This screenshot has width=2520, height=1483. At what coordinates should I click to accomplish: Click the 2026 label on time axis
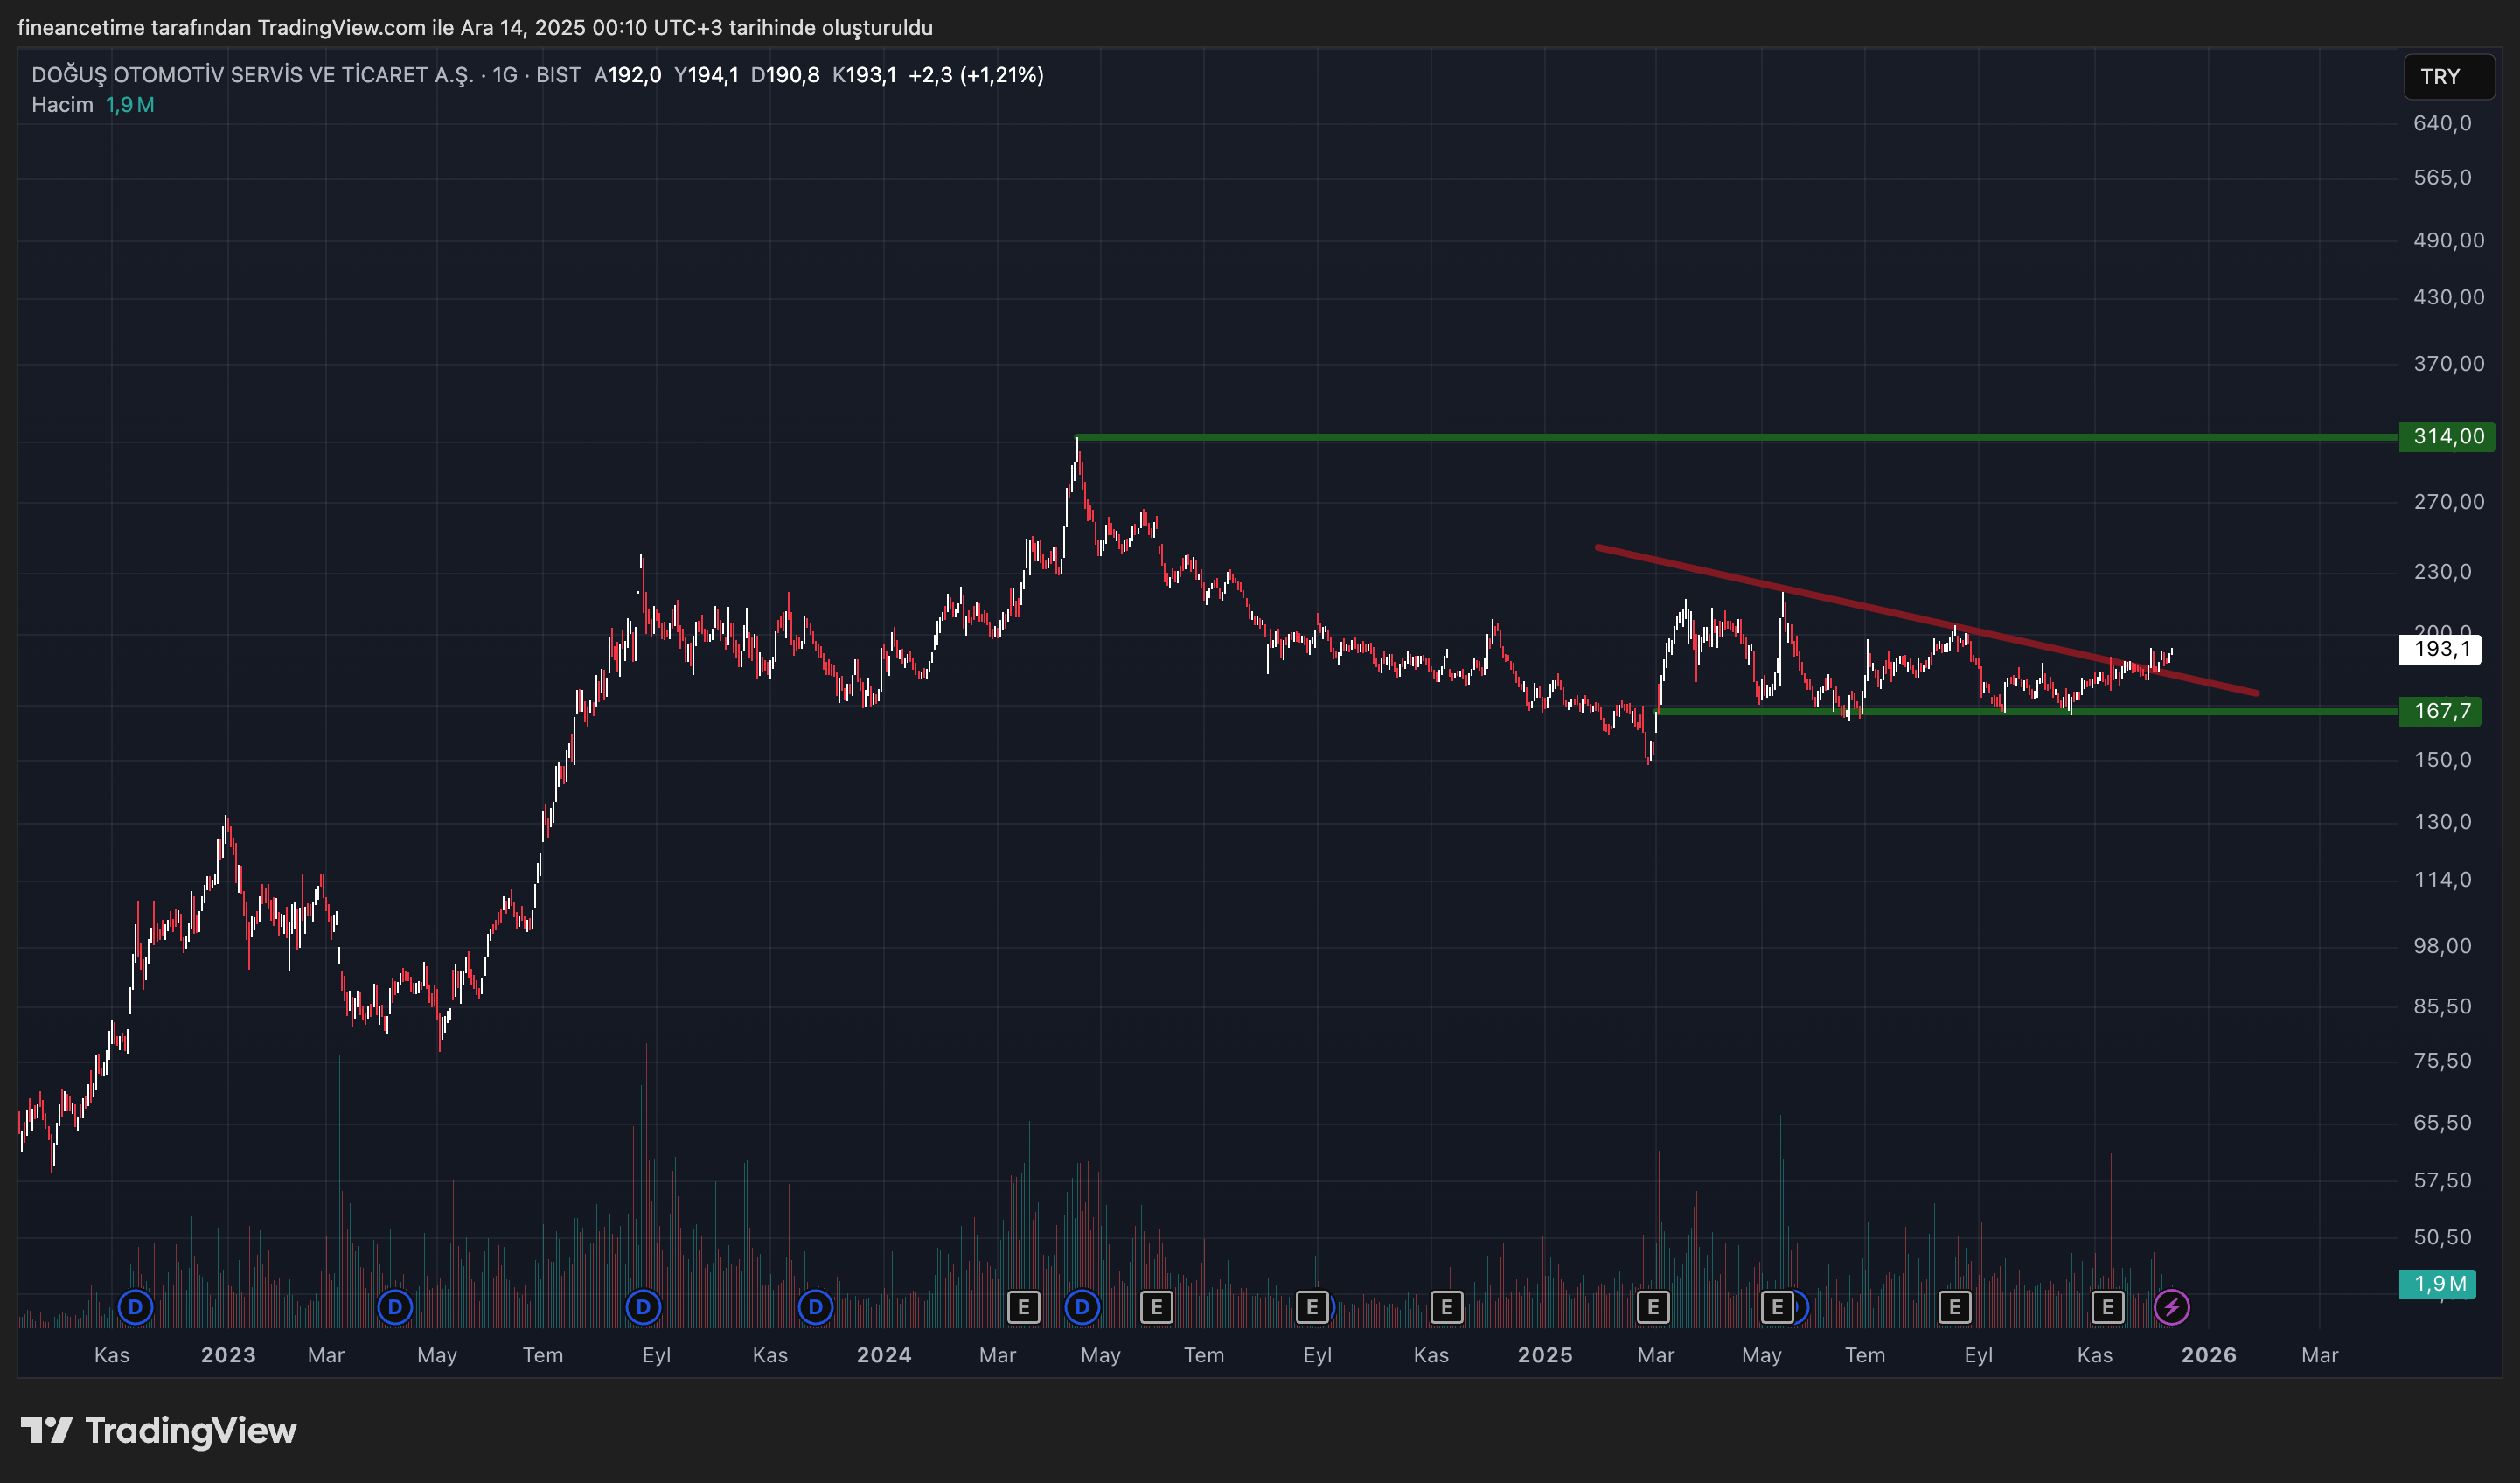(2208, 1355)
